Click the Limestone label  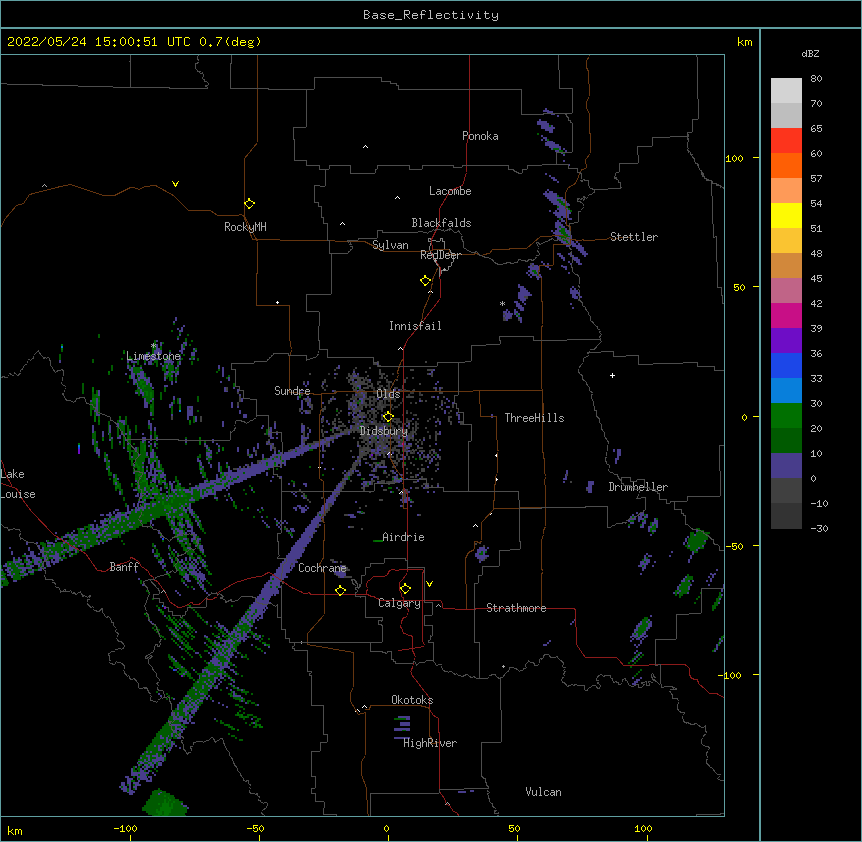pyautogui.click(x=153, y=356)
